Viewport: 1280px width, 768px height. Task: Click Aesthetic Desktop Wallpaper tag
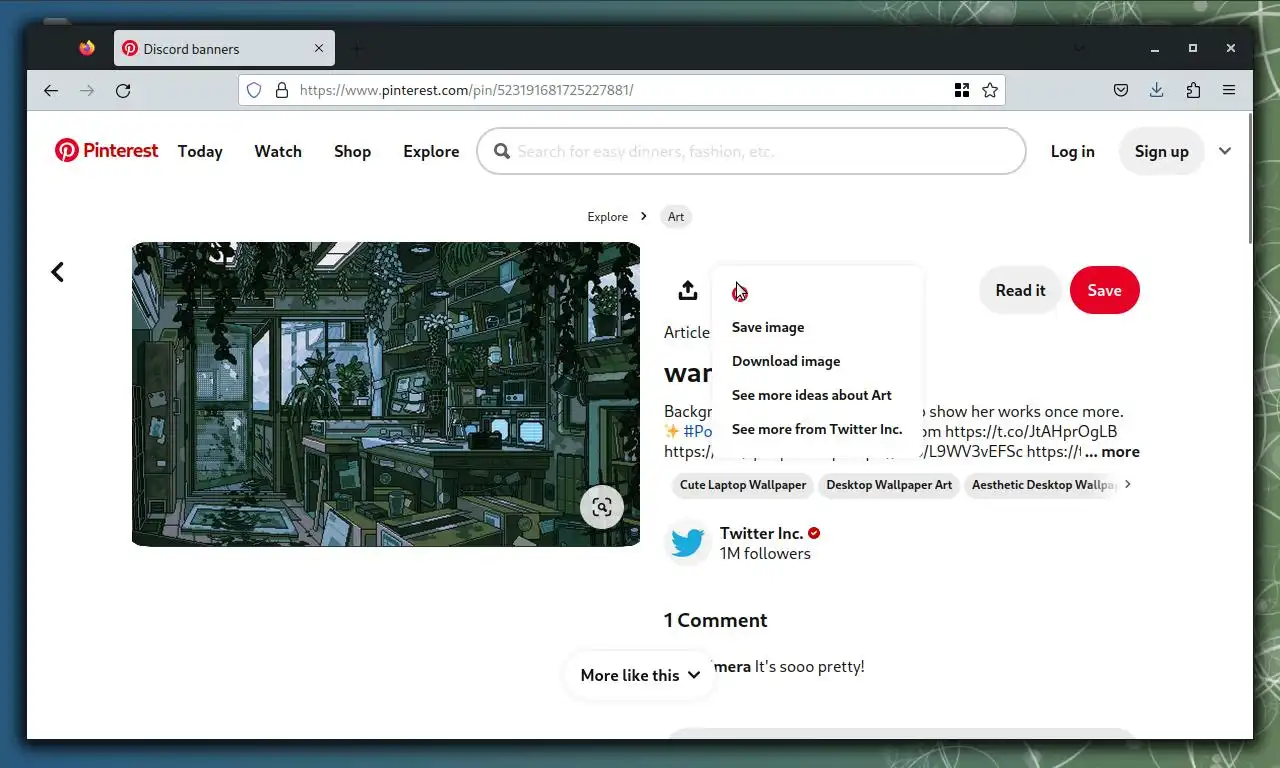click(x=1042, y=485)
